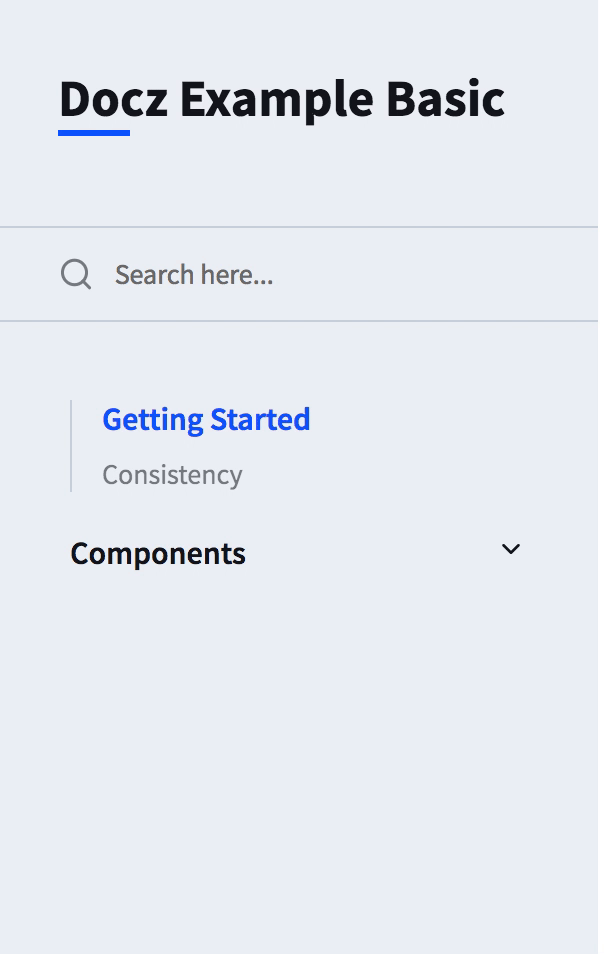Choose Consistency under Getting Started
The height and width of the screenshot is (954, 604).
click(x=172, y=475)
